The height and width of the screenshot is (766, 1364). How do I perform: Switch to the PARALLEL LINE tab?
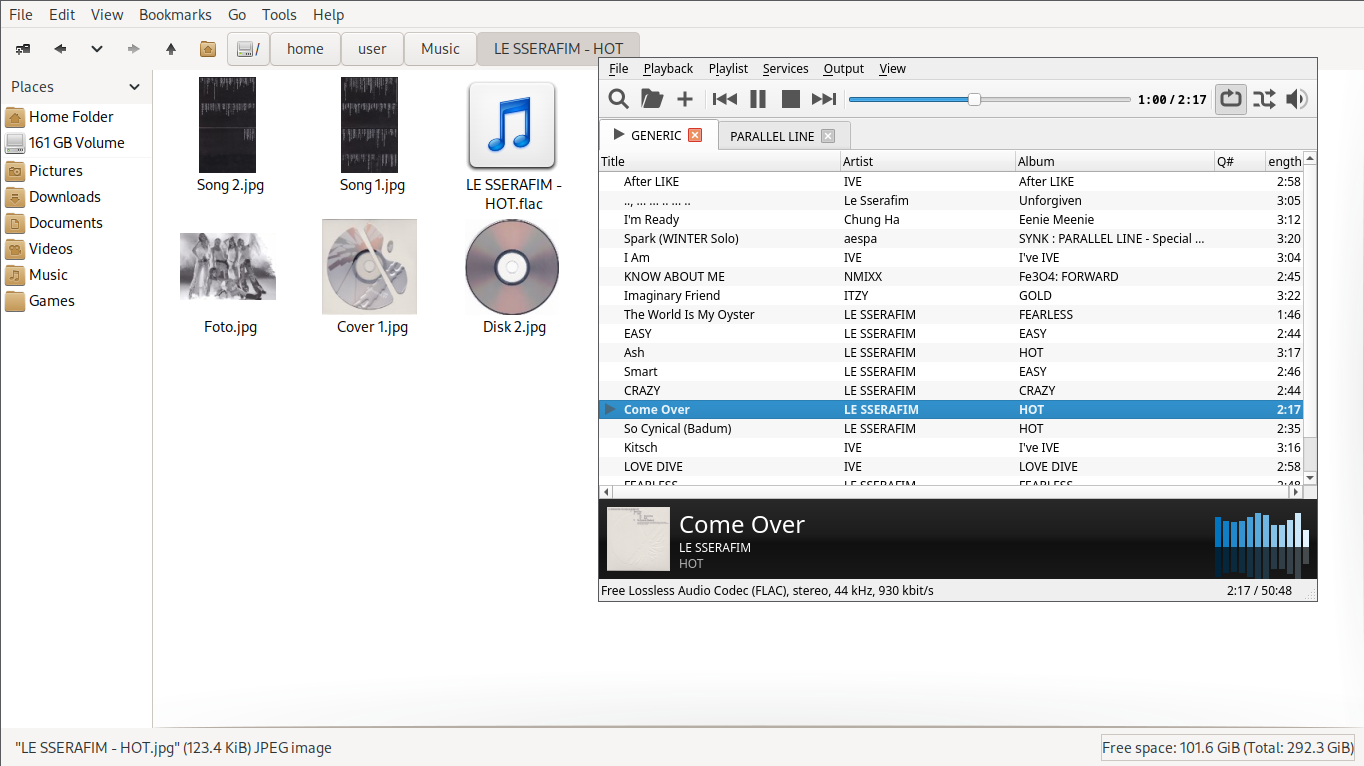tap(771, 136)
